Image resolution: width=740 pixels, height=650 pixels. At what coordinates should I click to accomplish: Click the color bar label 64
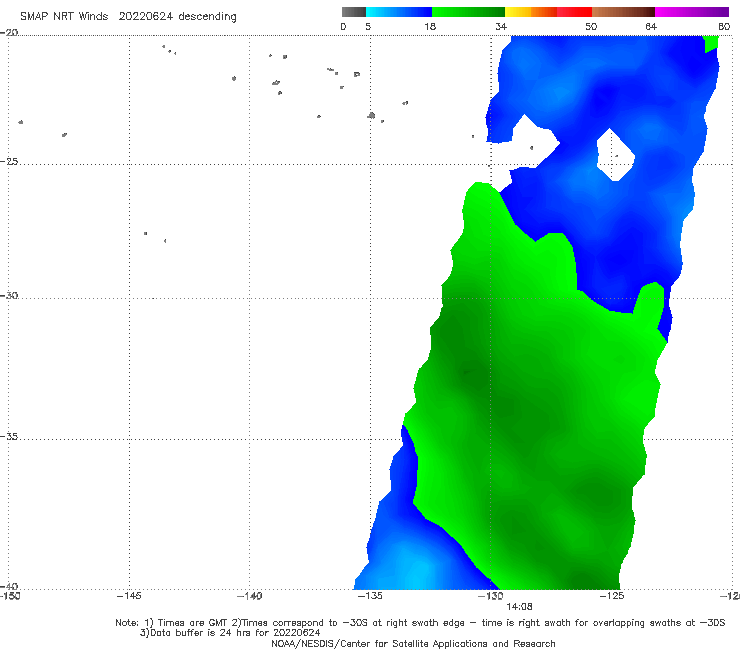pyautogui.click(x=651, y=27)
